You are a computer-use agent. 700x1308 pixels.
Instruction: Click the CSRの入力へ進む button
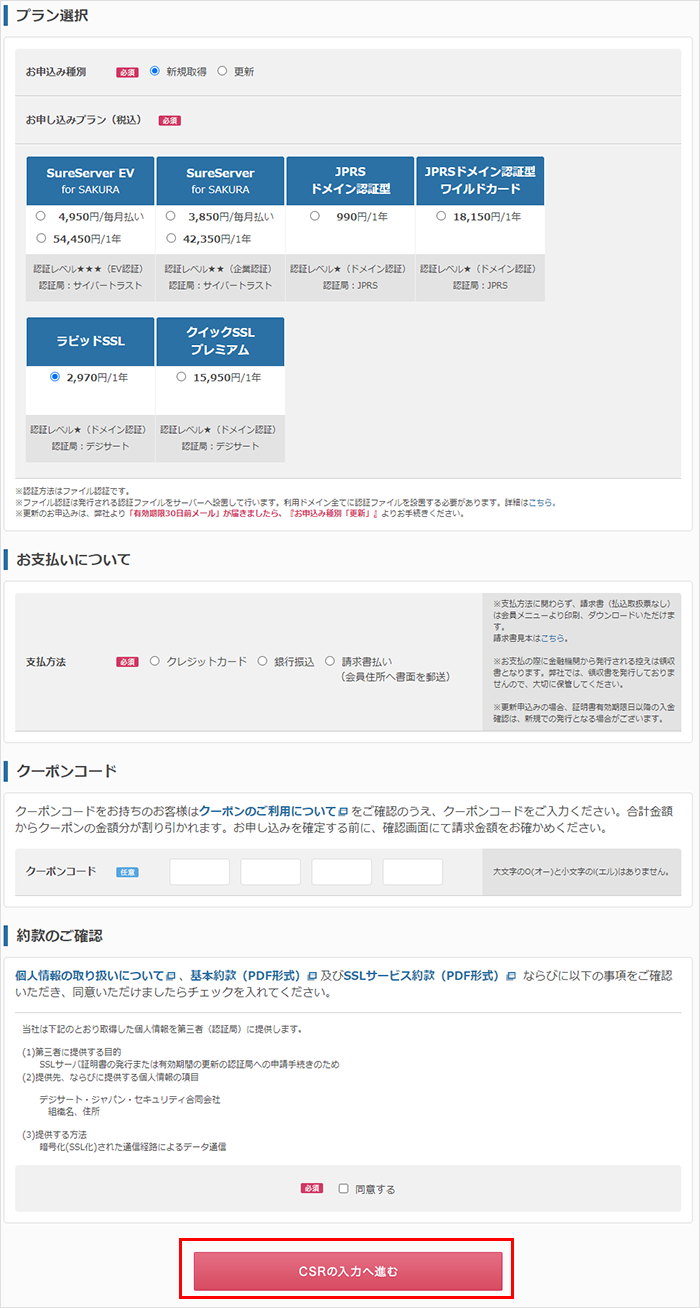[x=348, y=1271]
